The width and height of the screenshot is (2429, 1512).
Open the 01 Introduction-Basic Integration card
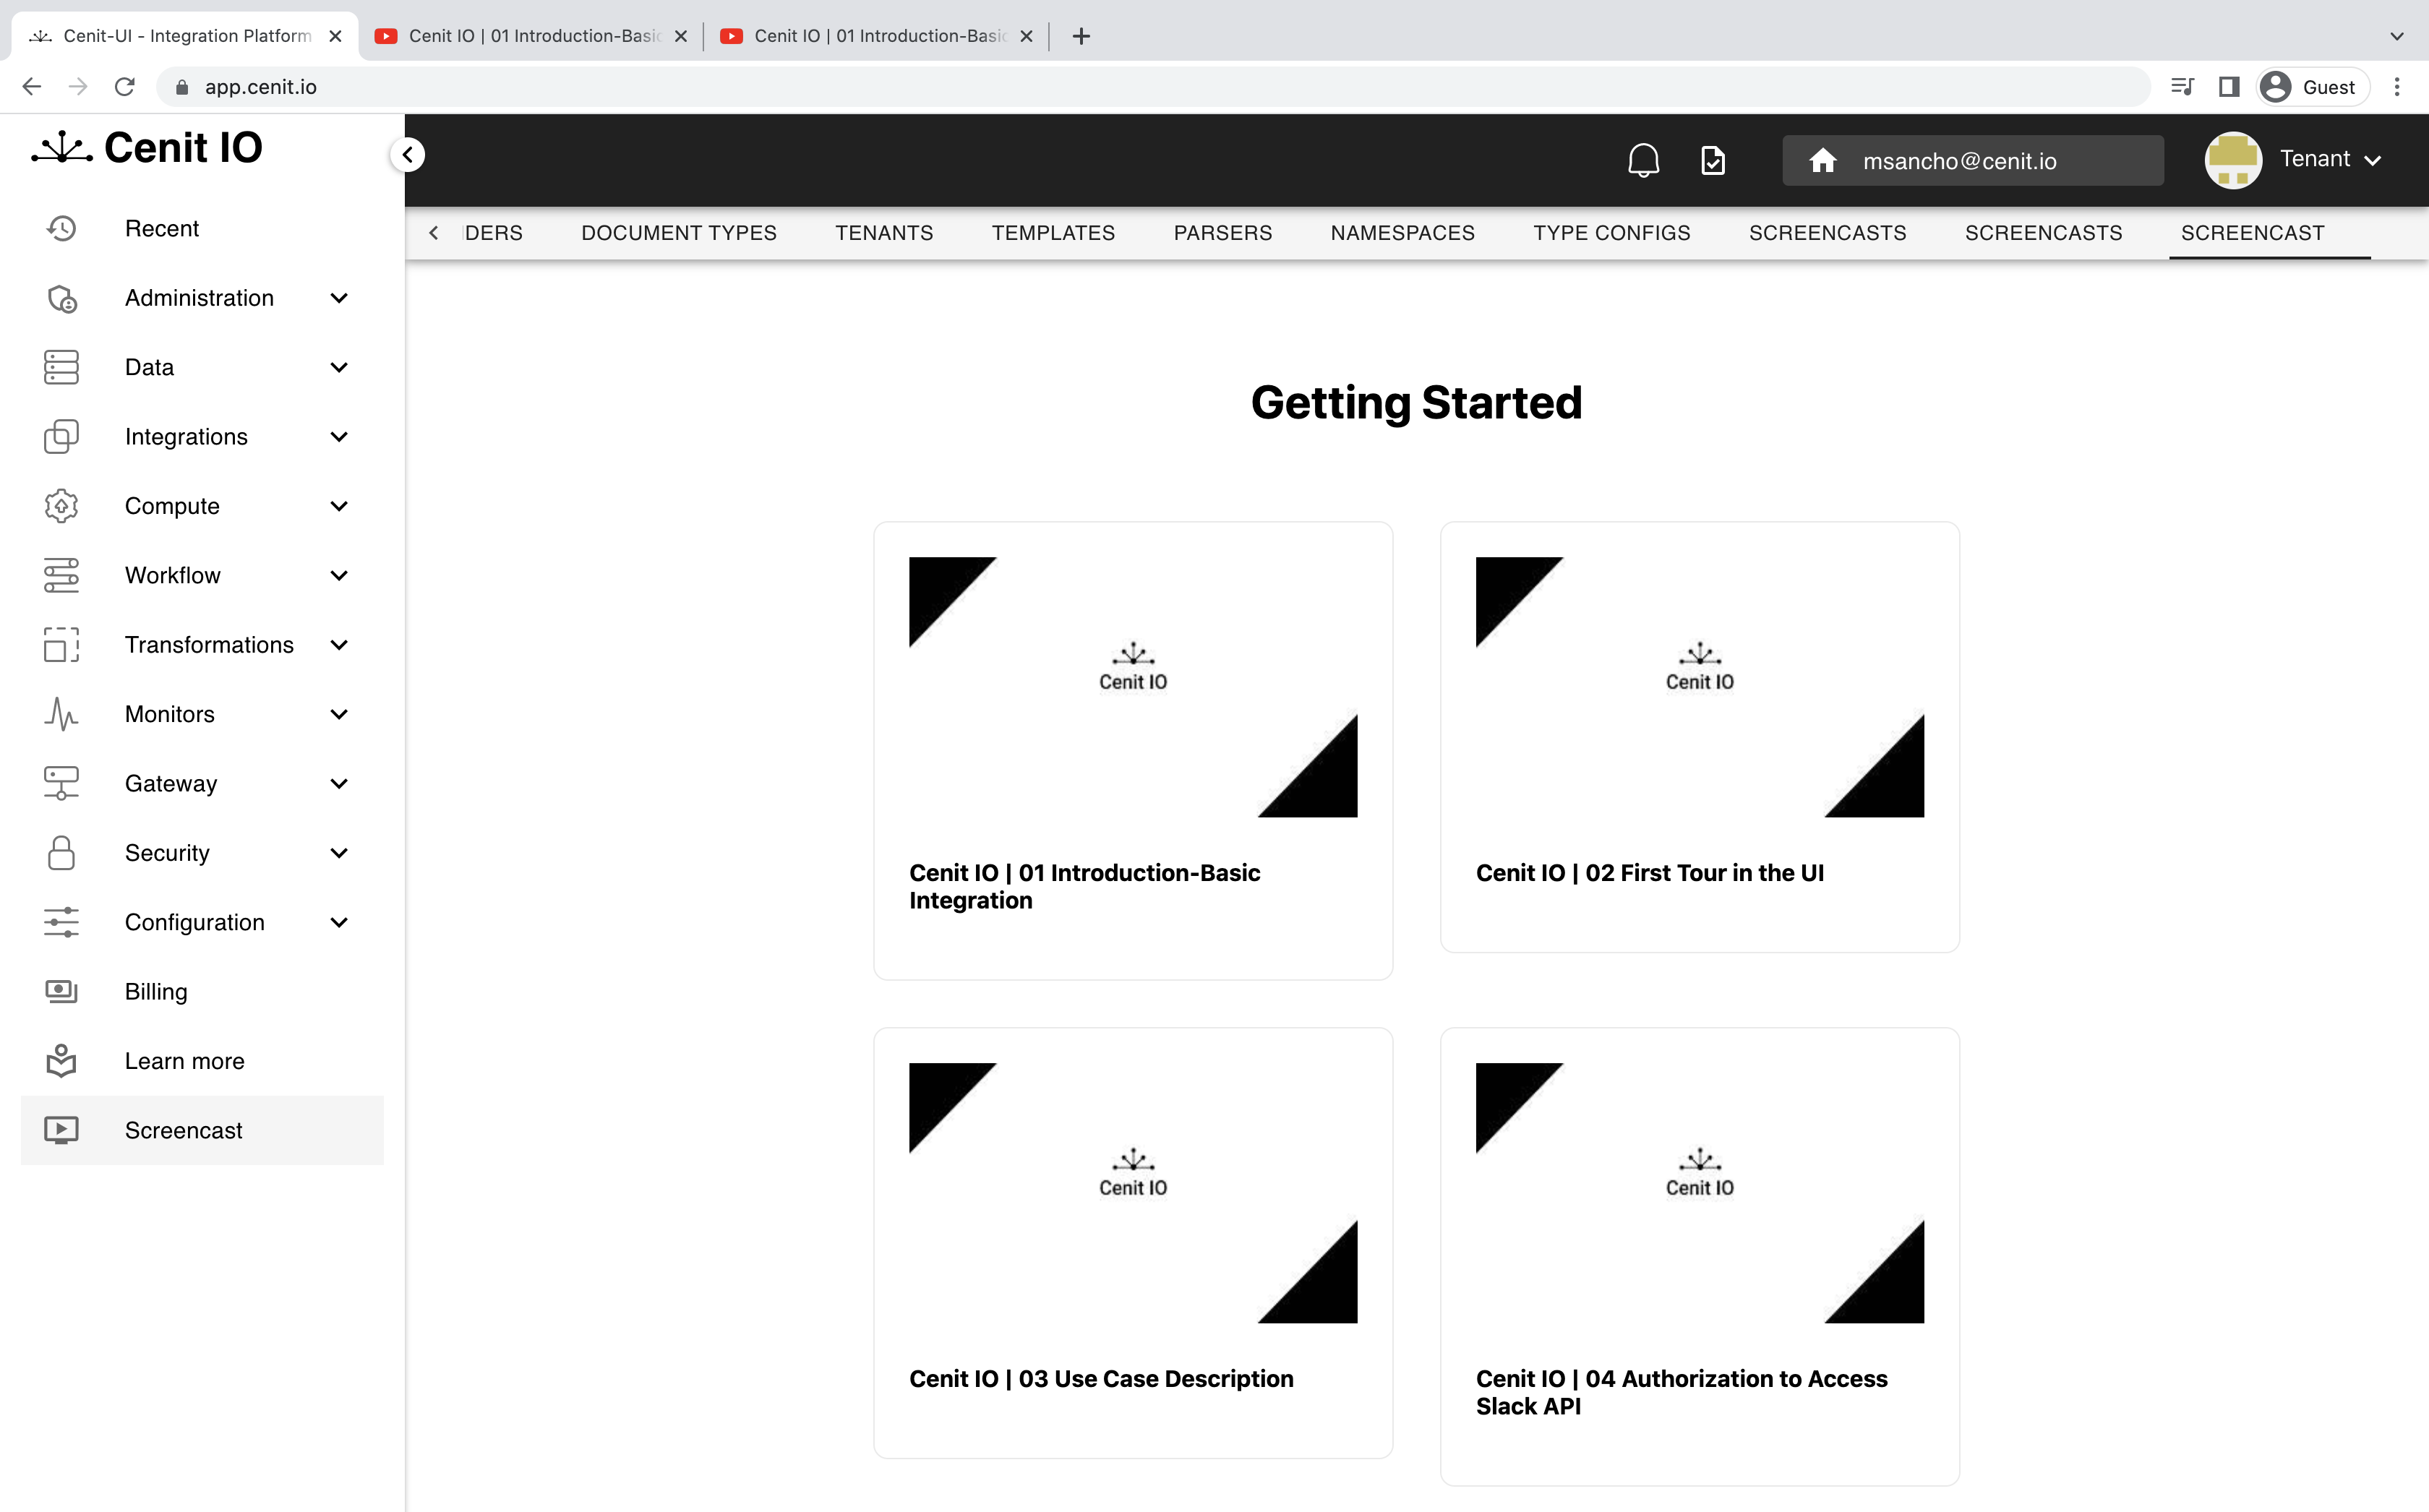click(1132, 750)
